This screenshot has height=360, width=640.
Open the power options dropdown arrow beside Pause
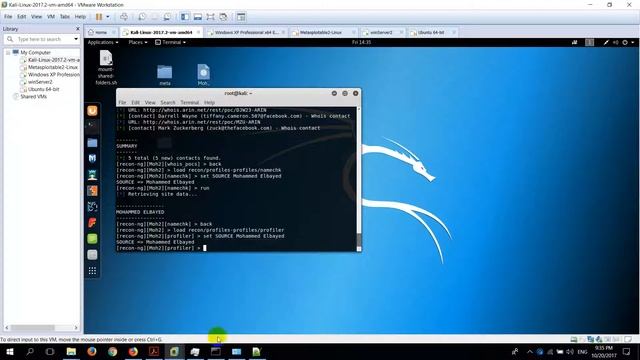pos(108,17)
